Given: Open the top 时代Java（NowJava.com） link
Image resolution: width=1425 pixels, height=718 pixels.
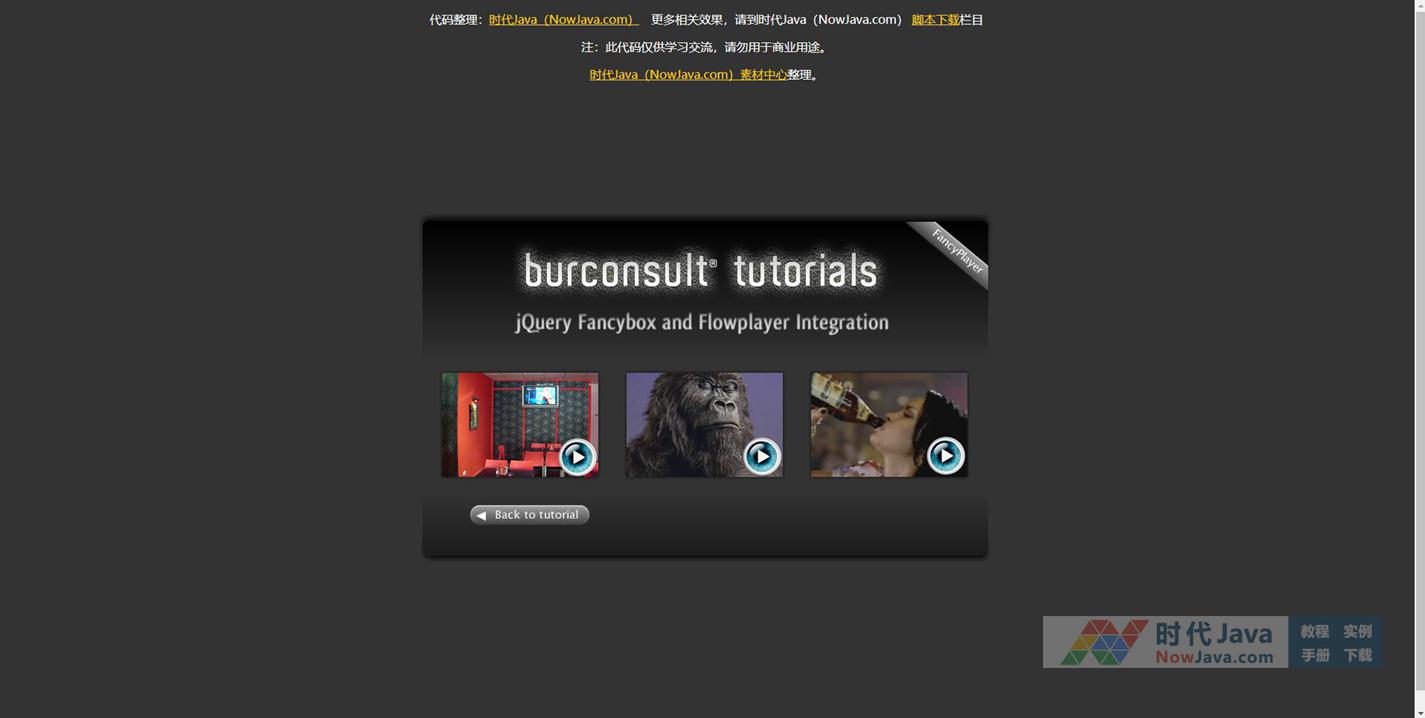Looking at the screenshot, I should click(x=563, y=20).
